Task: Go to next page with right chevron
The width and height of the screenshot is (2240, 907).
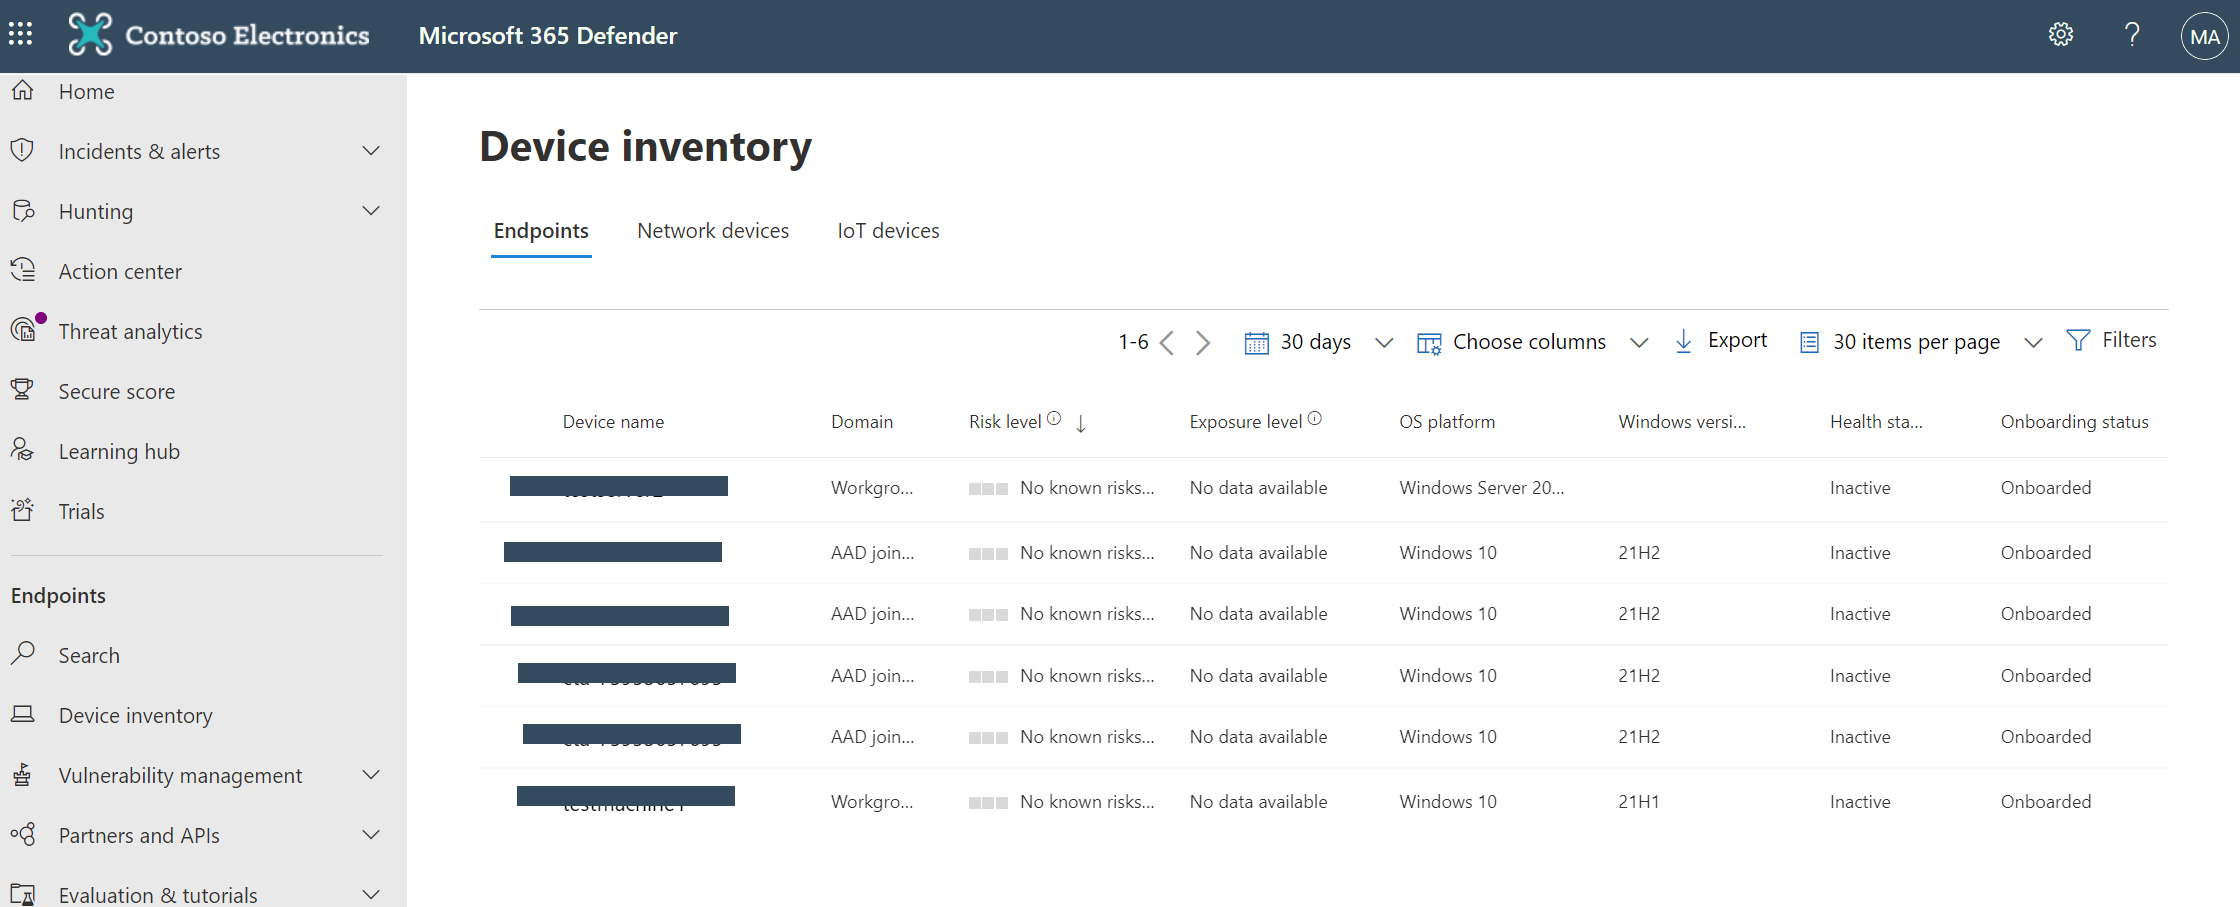Action: tap(1203, 342)
